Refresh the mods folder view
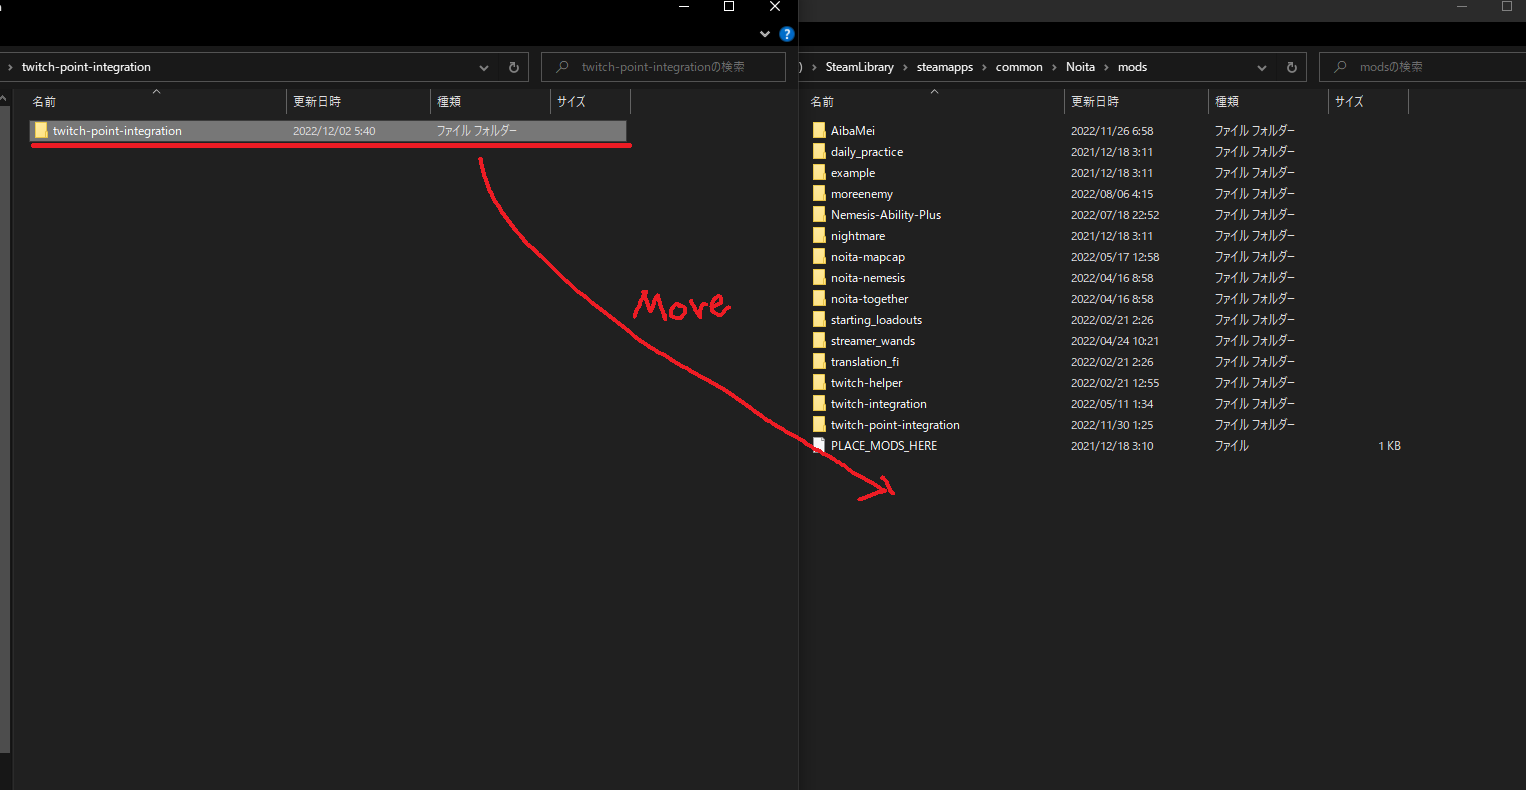The image size is (1526, 790). pyautogui.click(x=1291, y=67)
